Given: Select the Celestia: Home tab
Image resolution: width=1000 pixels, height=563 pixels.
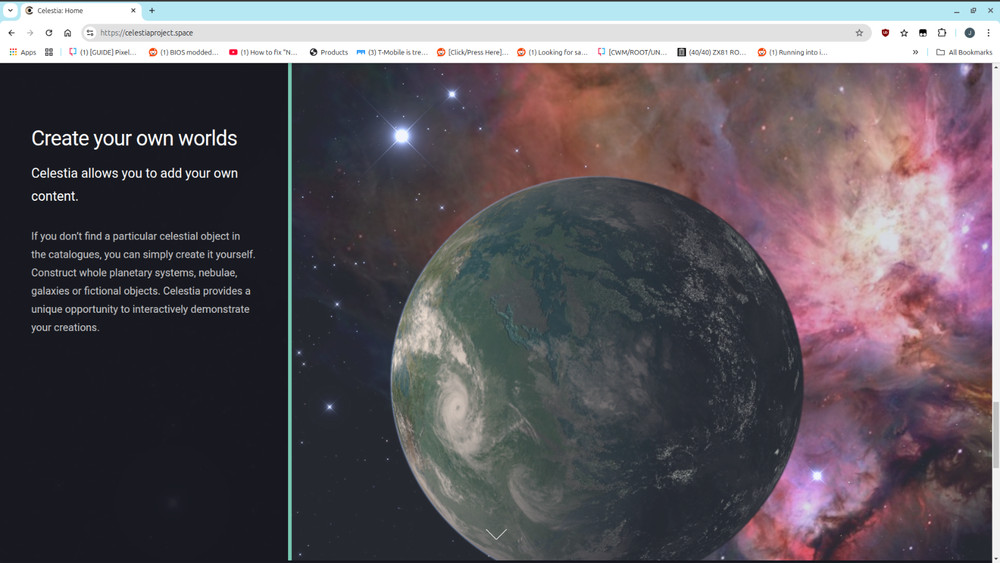Looking at the screenshot, I should [80, 10].
